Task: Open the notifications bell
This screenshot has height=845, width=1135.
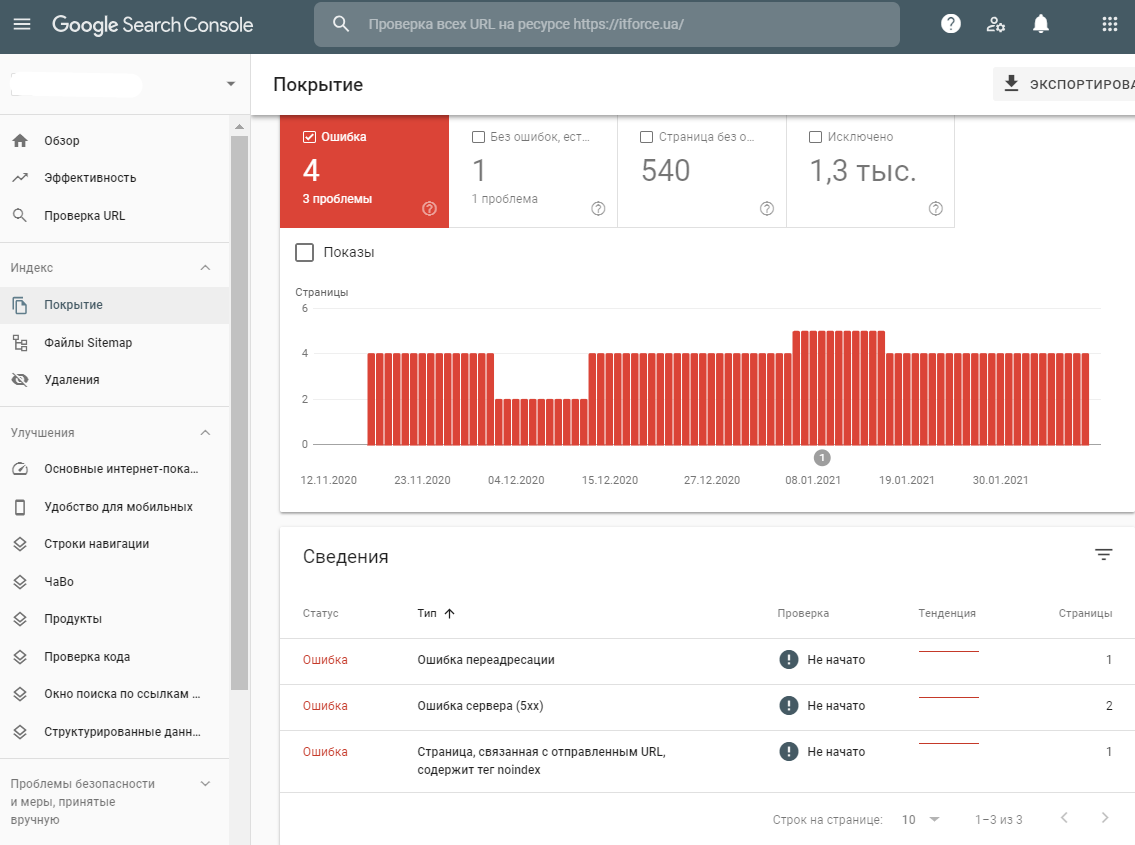Action: coord(1041,24)
